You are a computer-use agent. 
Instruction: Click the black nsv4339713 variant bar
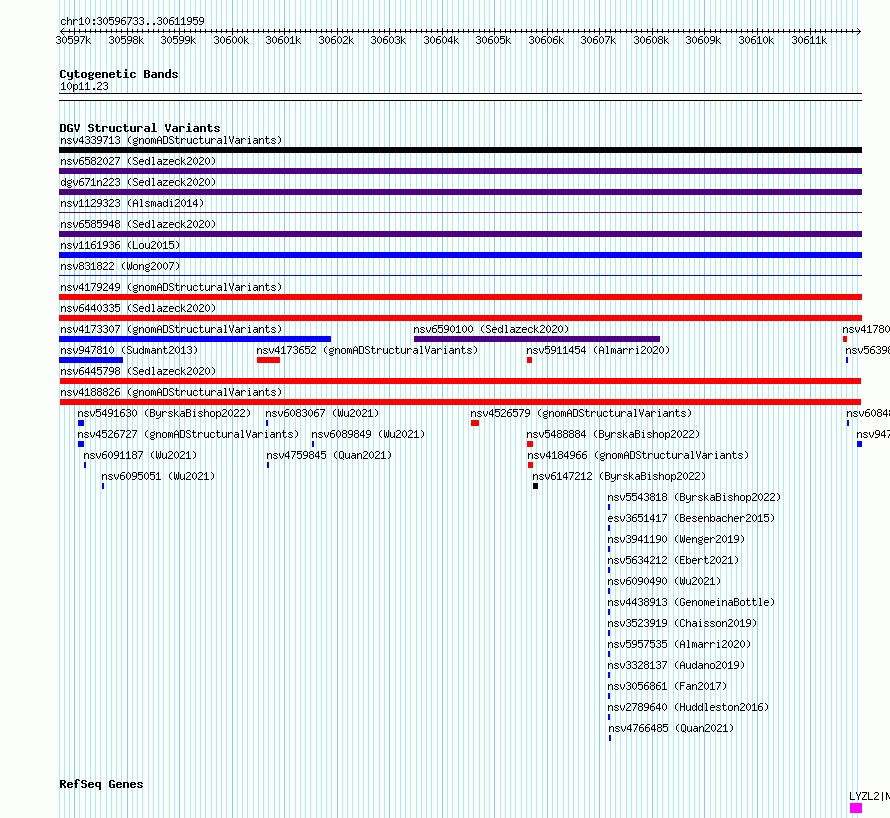[x=460, y=150]
